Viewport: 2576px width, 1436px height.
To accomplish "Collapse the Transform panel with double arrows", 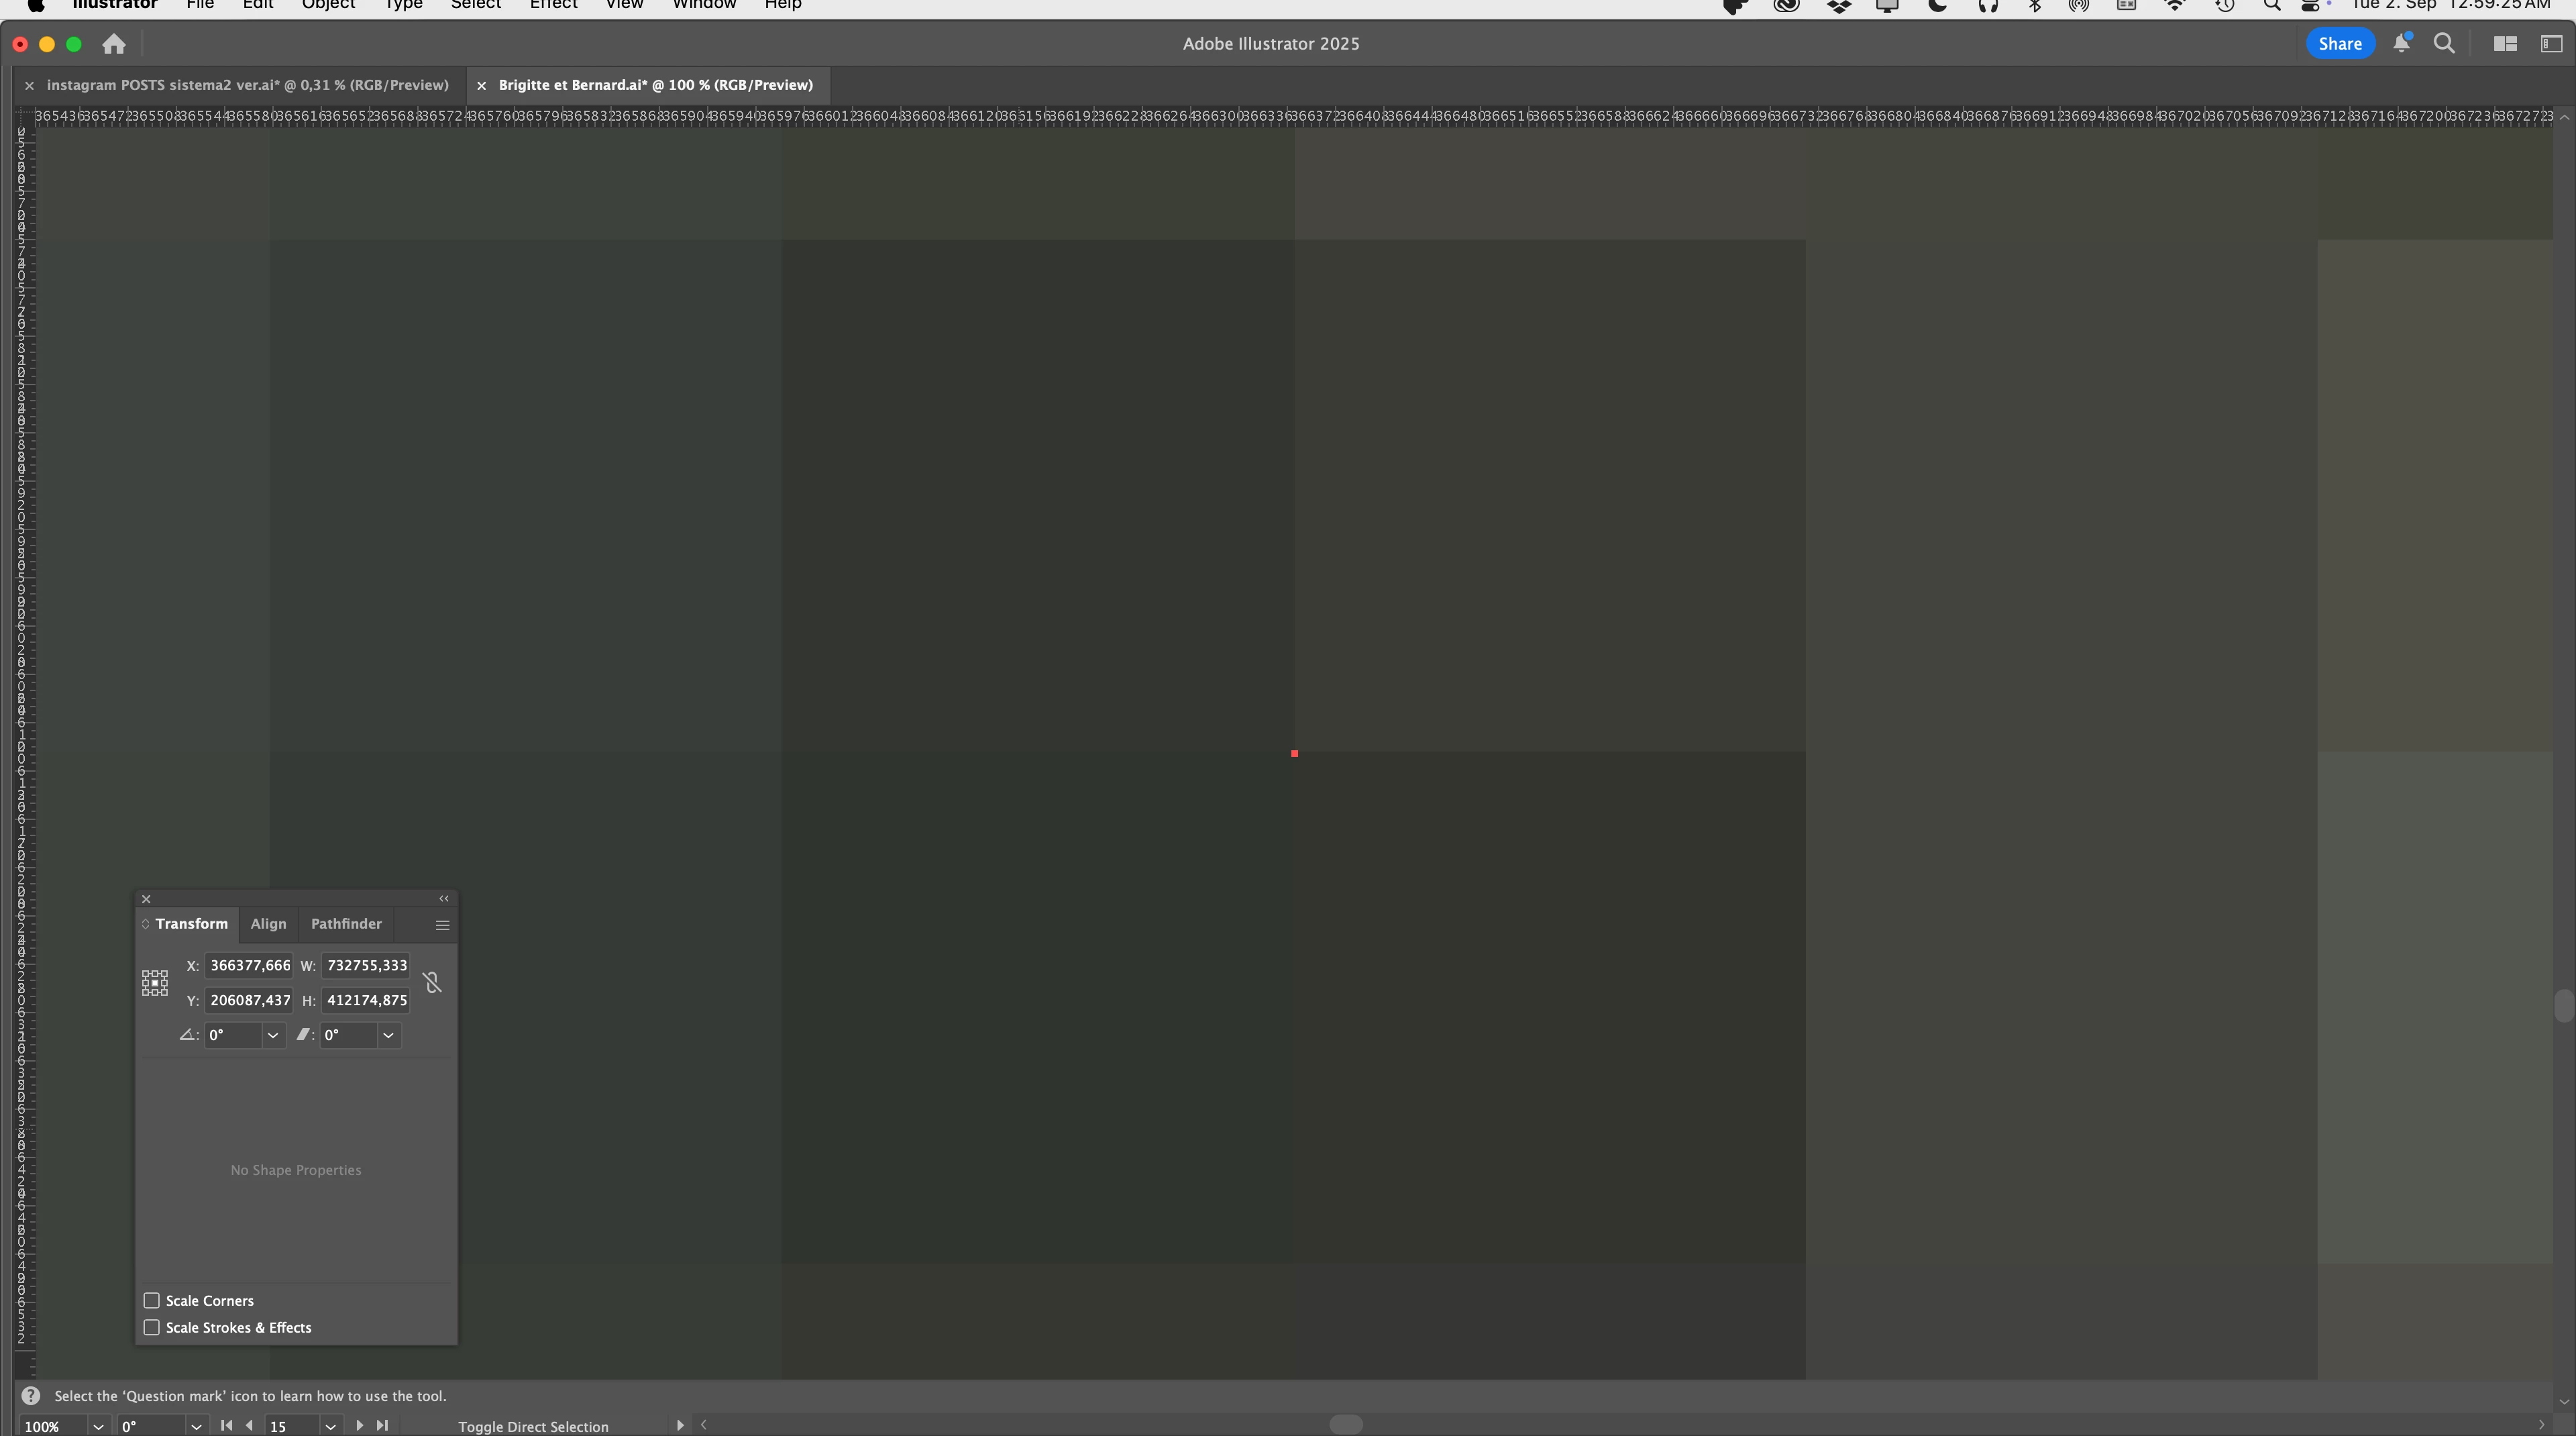I will pos(444,898).
